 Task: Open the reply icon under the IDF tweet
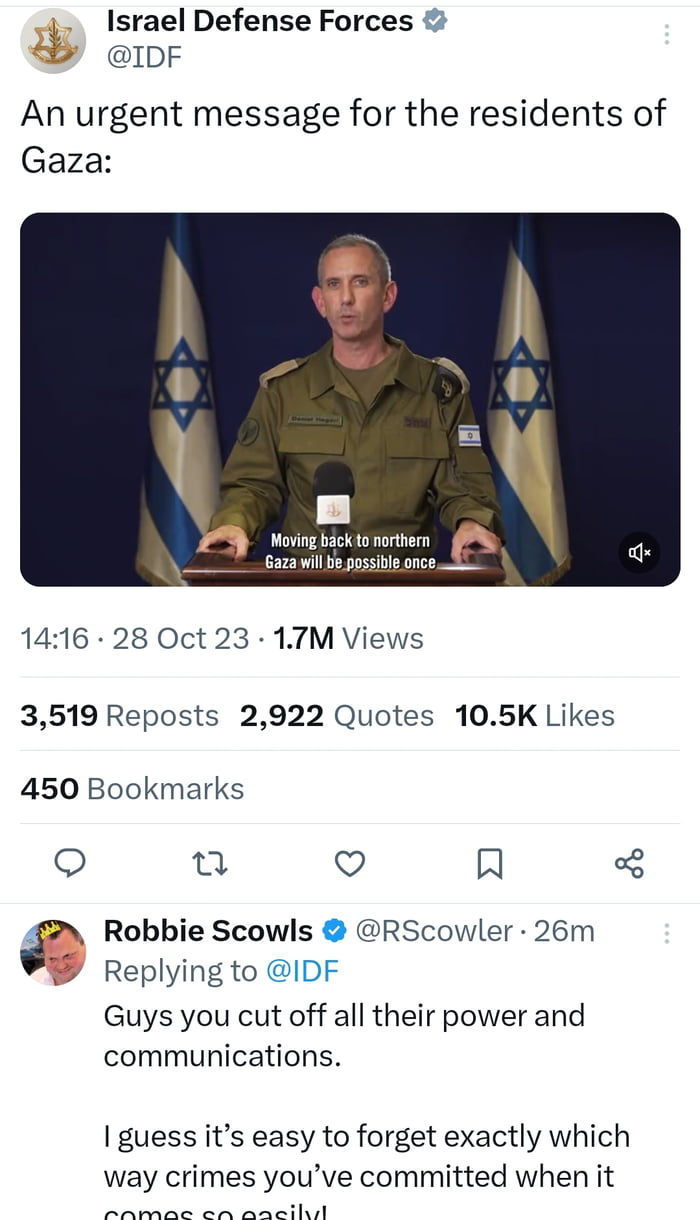click(x=70, y=864)
